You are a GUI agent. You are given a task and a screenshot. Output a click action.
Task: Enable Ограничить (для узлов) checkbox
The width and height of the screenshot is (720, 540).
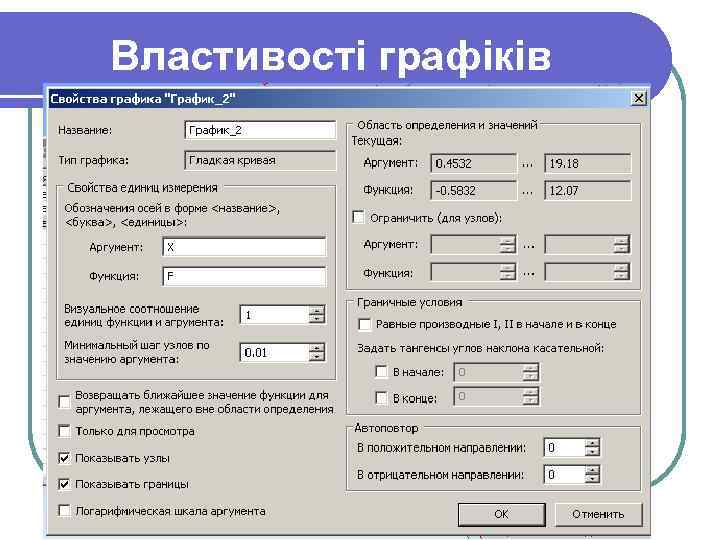tap(359, 217)
